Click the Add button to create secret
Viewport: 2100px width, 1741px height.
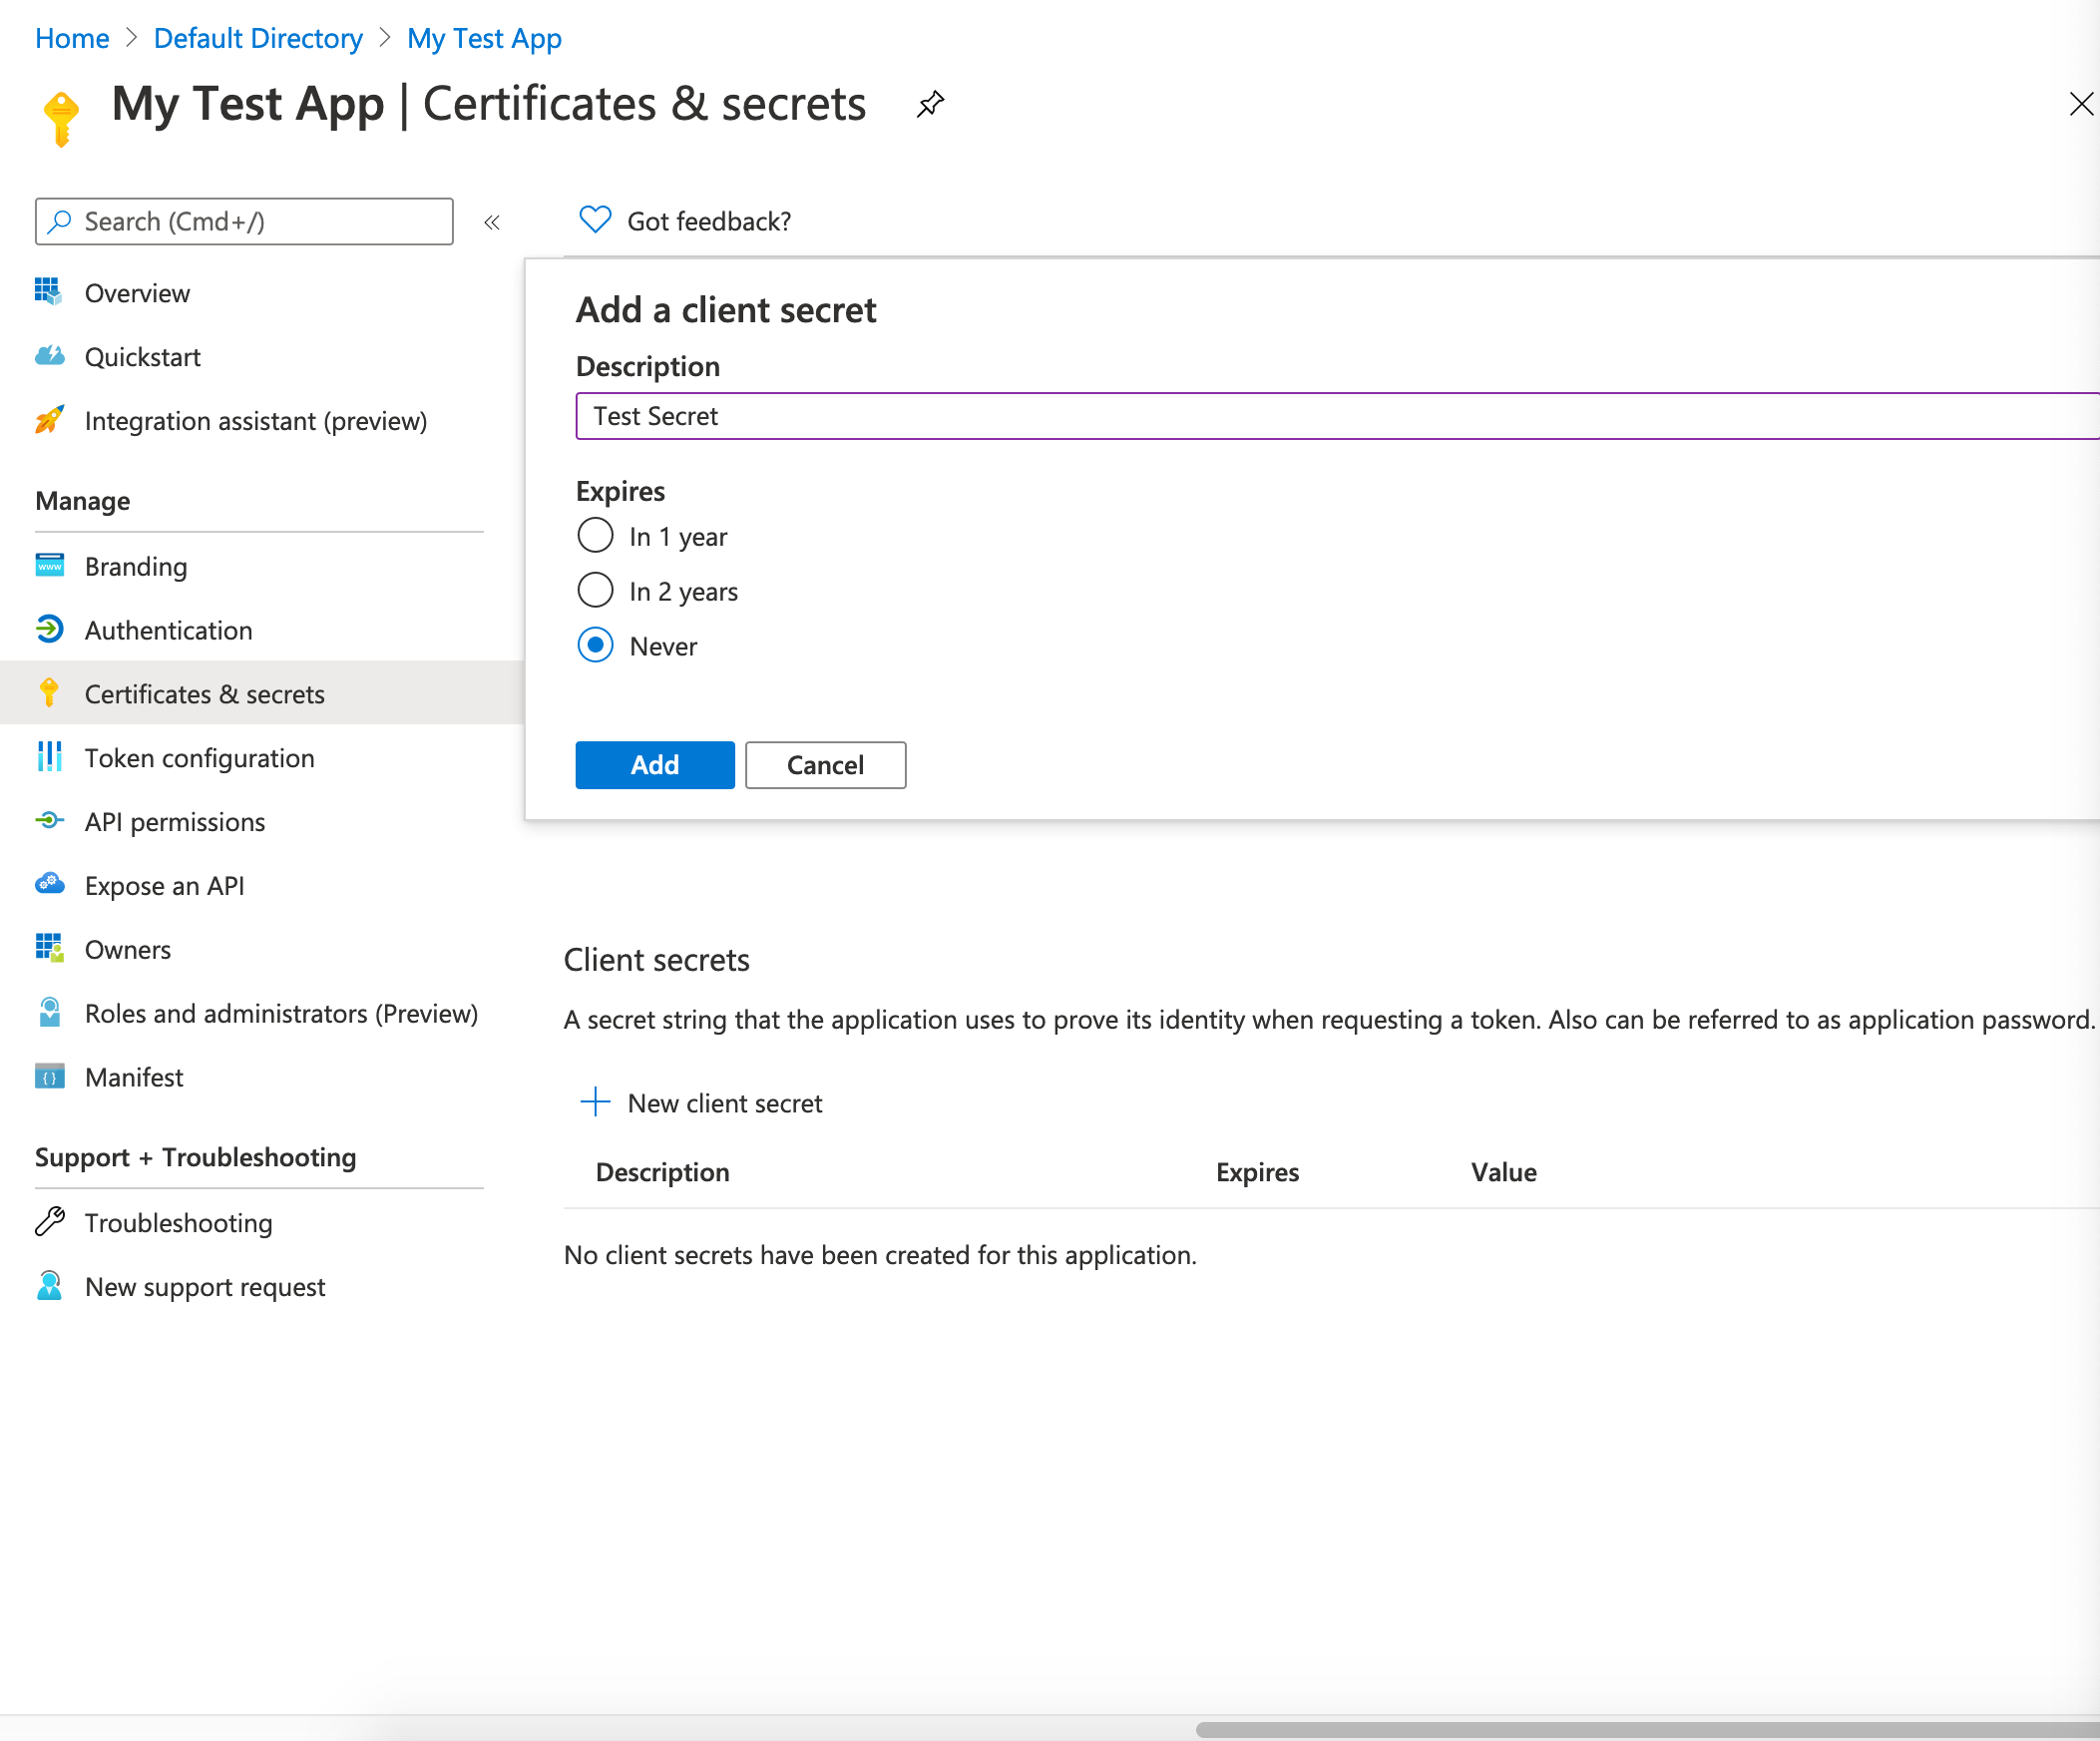[x=654, y=765]
